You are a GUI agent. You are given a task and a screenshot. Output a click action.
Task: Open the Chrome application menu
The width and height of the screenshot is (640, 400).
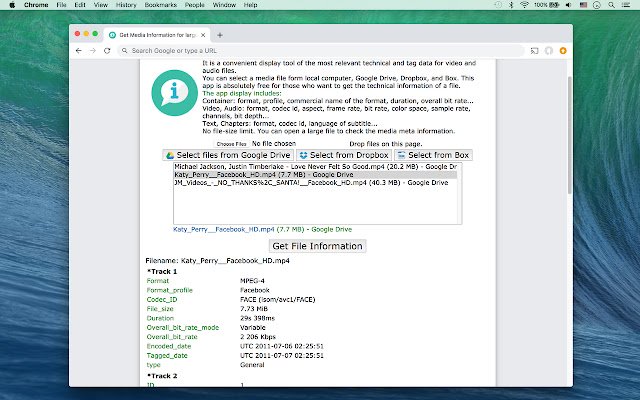[x=36, y=5]
